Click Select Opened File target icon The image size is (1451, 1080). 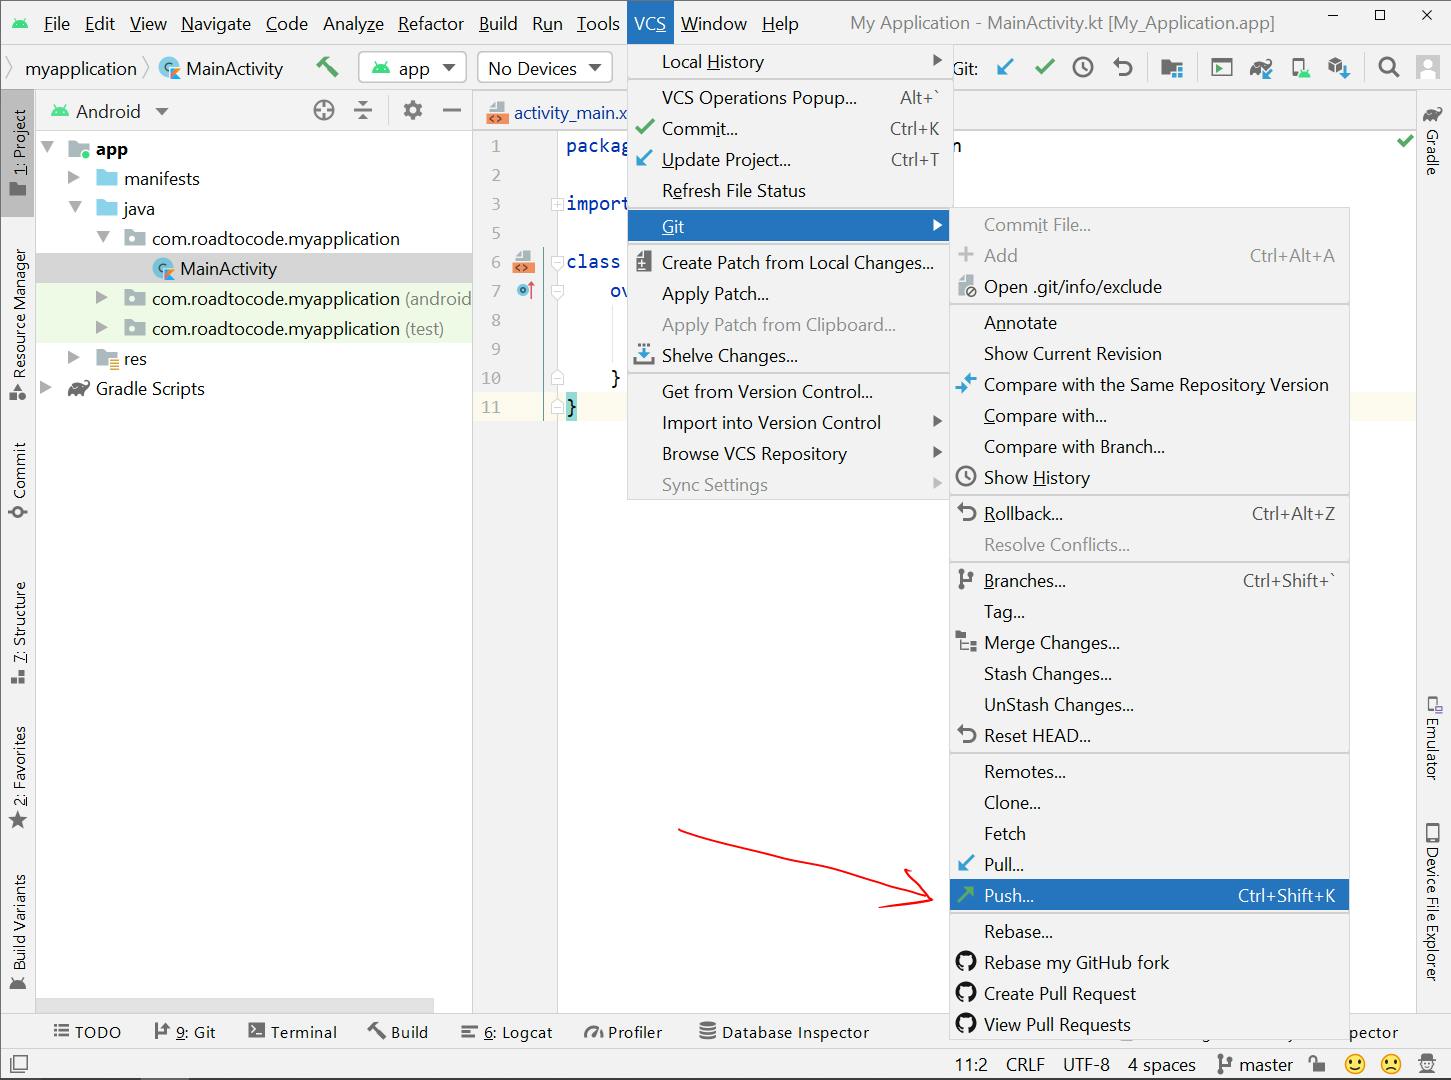[324, 111]
